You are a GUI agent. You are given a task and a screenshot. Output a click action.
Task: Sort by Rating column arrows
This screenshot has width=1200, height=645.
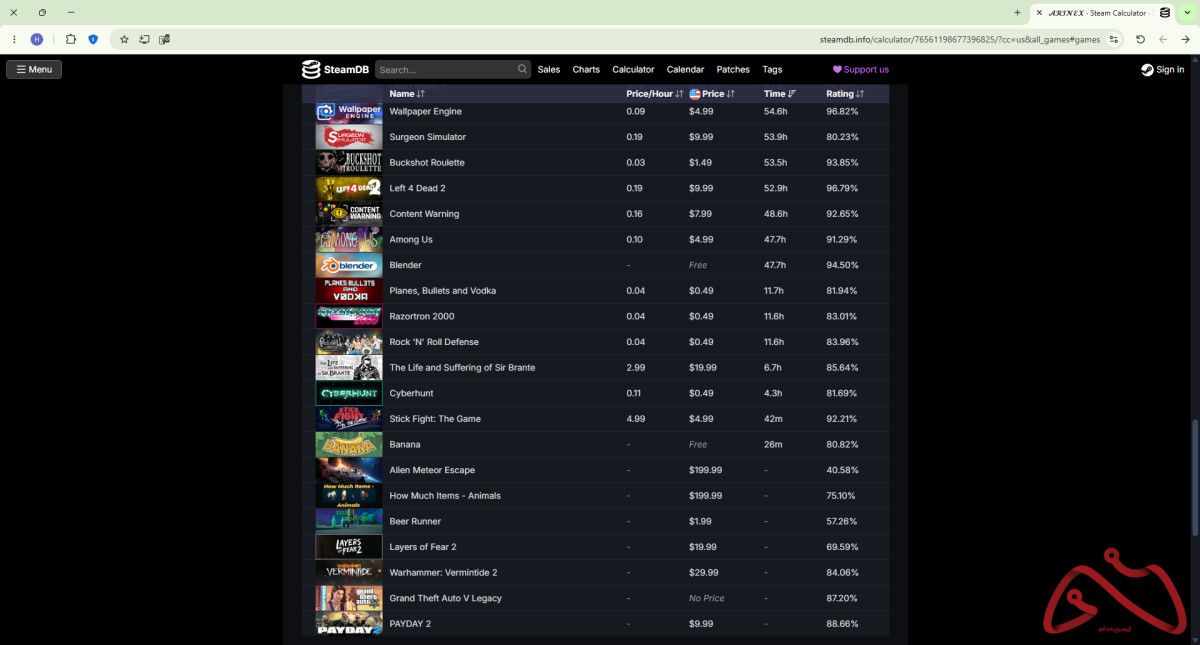click(860, 94)
